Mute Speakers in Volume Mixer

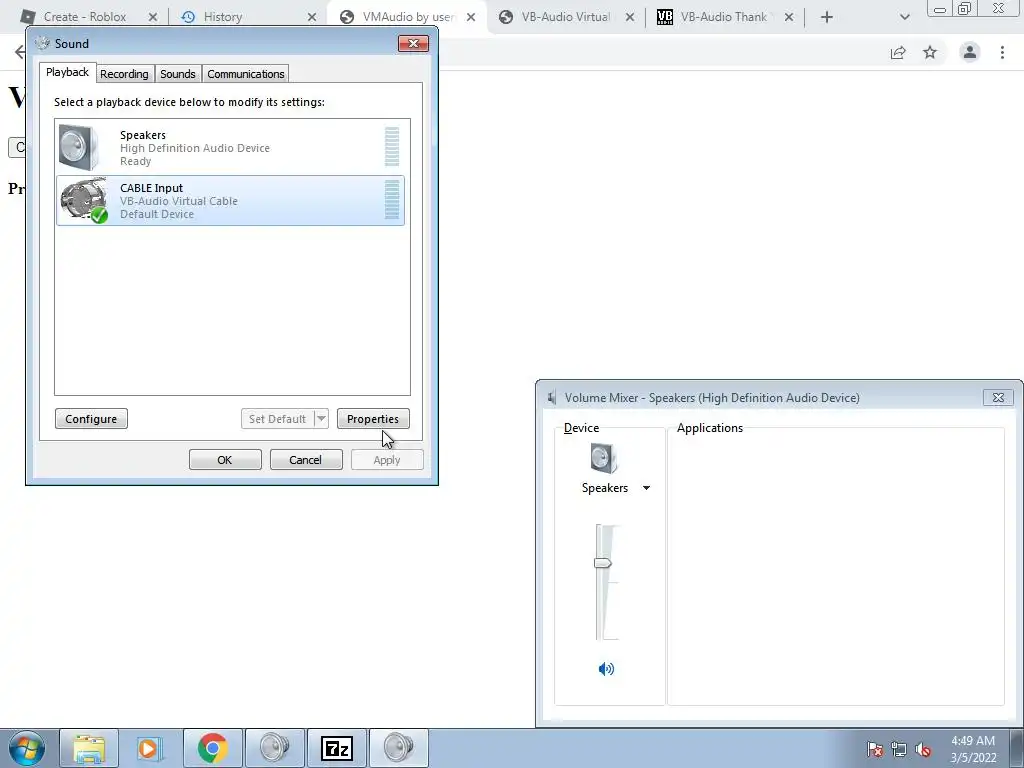(606, 669)
